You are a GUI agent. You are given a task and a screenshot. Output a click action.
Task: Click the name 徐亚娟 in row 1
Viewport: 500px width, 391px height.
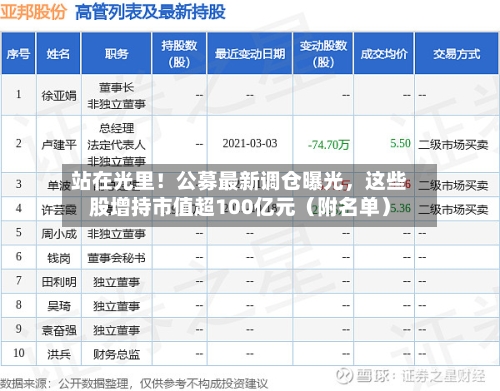(59, 96)
